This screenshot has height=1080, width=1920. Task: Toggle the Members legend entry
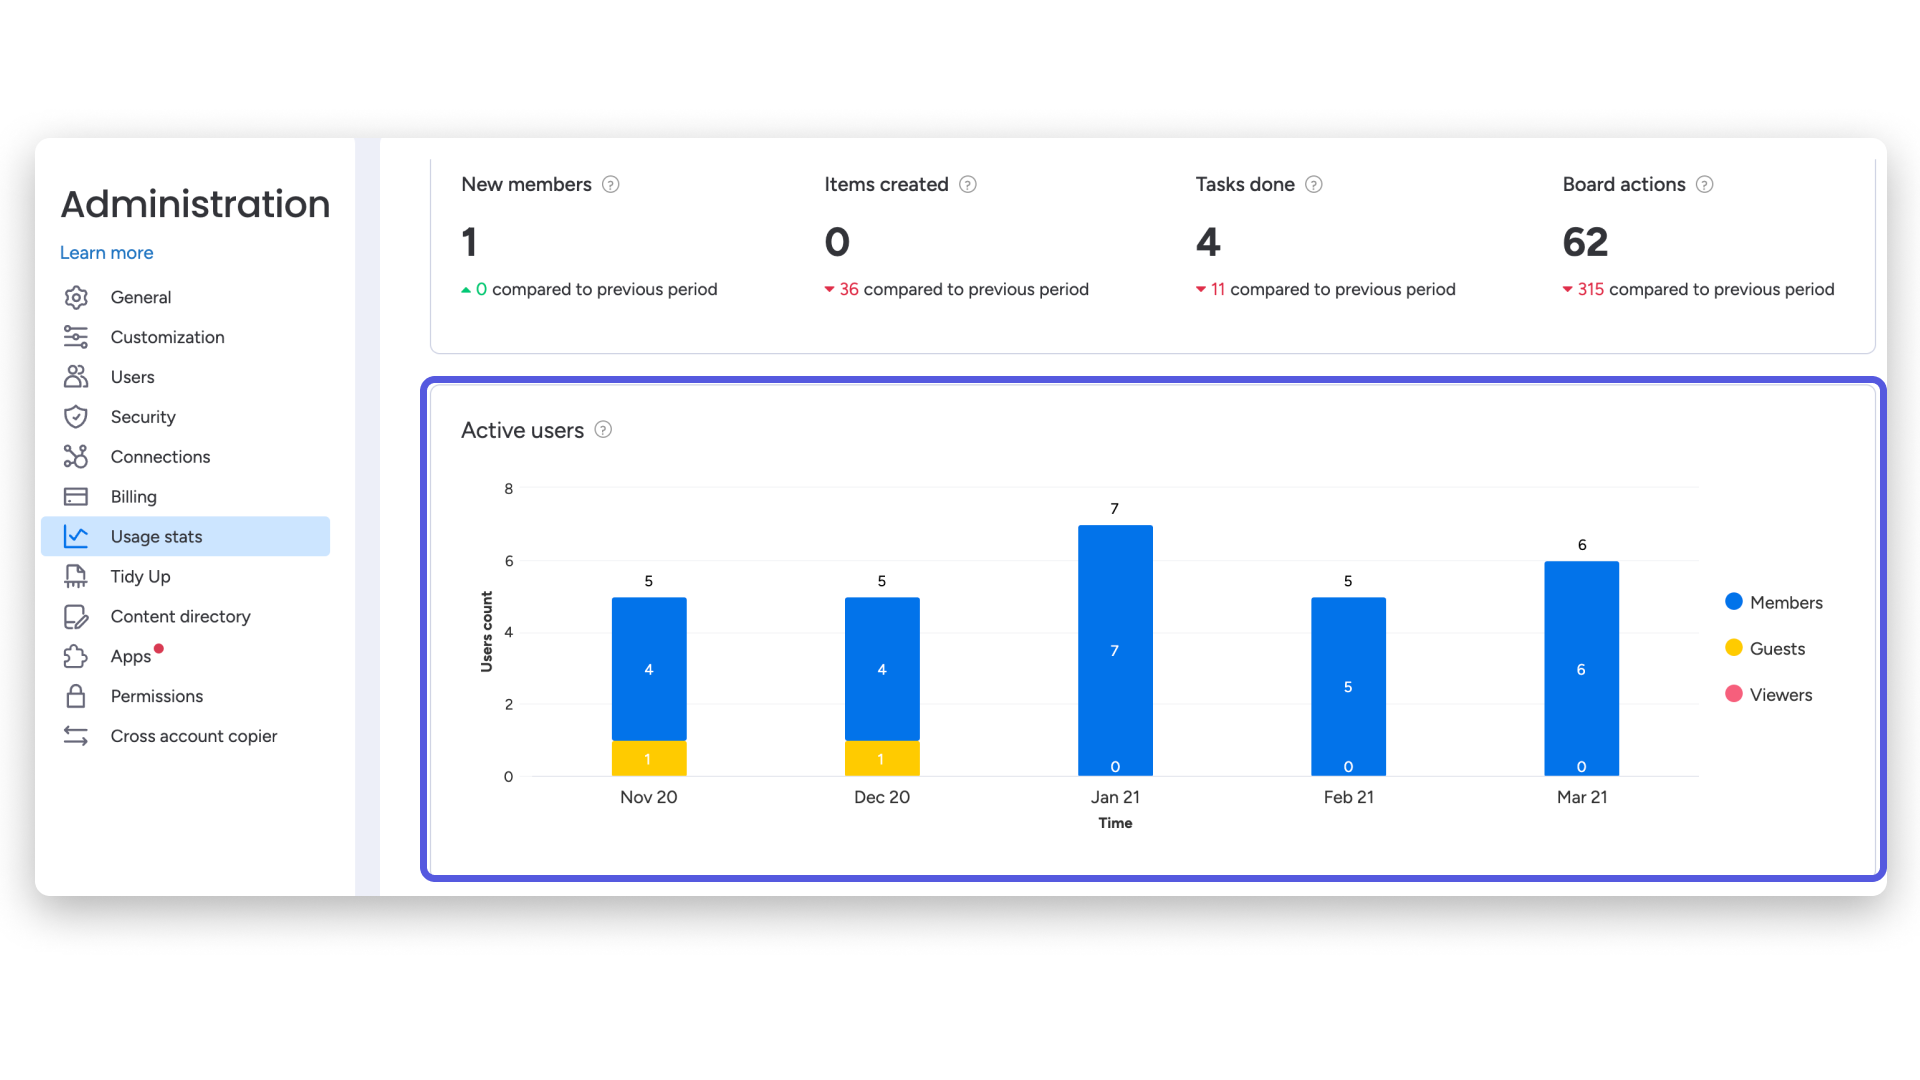pyautogui.click(x=1774, y=602)
